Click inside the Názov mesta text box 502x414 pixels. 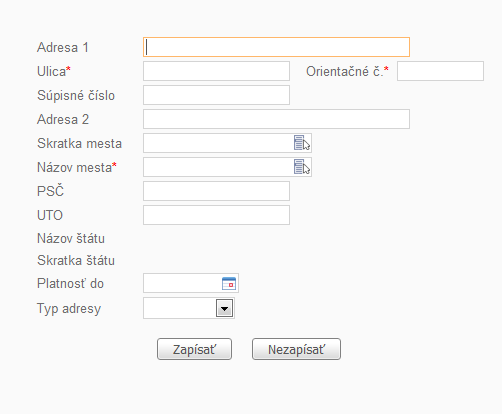218,167
